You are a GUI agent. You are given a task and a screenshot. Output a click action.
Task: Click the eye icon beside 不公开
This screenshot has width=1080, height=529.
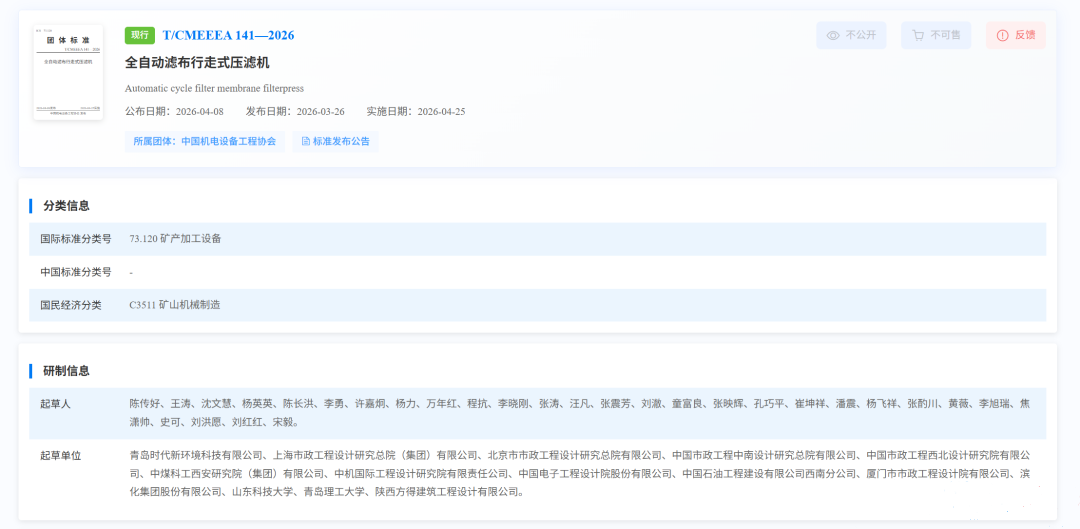(x=833, y=35)
